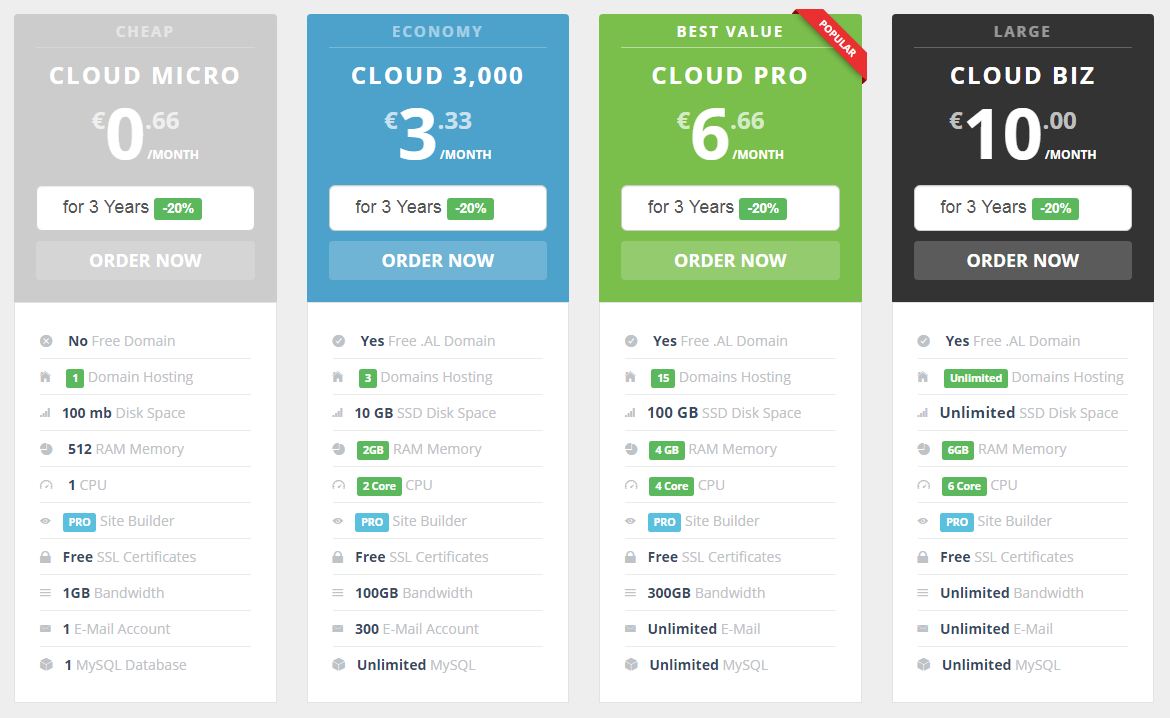Image resolution: width=1170 pixels, height=718 pixels.
Task: Click the cross icon beside No Free Domain
Action: point(46,341)
